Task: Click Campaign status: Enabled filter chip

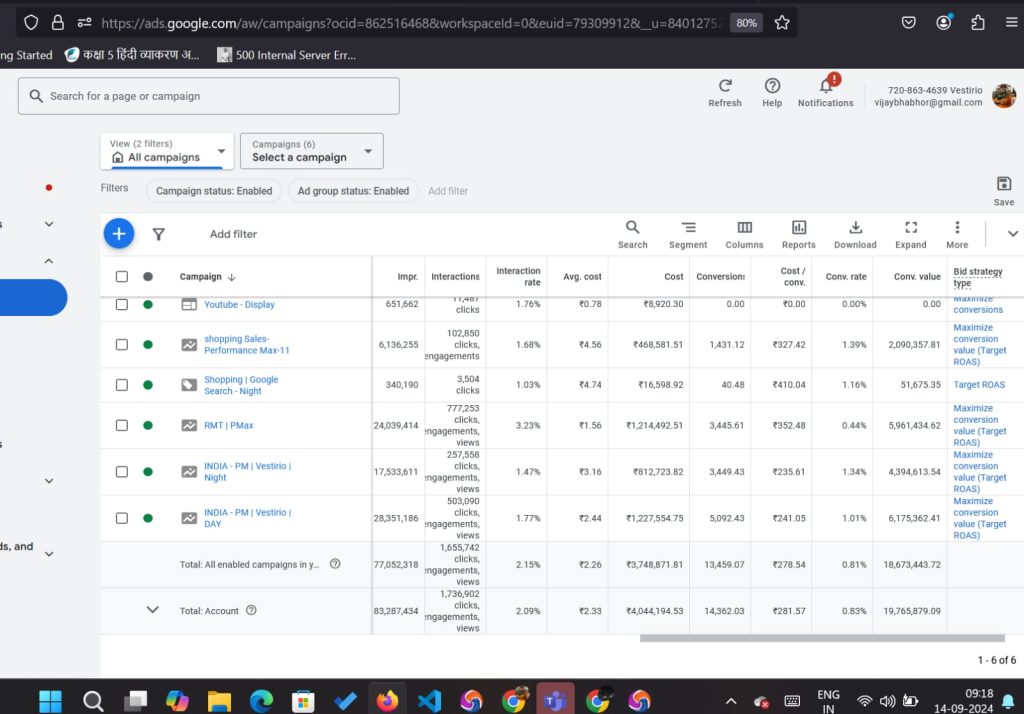Action: coord(214,191)
